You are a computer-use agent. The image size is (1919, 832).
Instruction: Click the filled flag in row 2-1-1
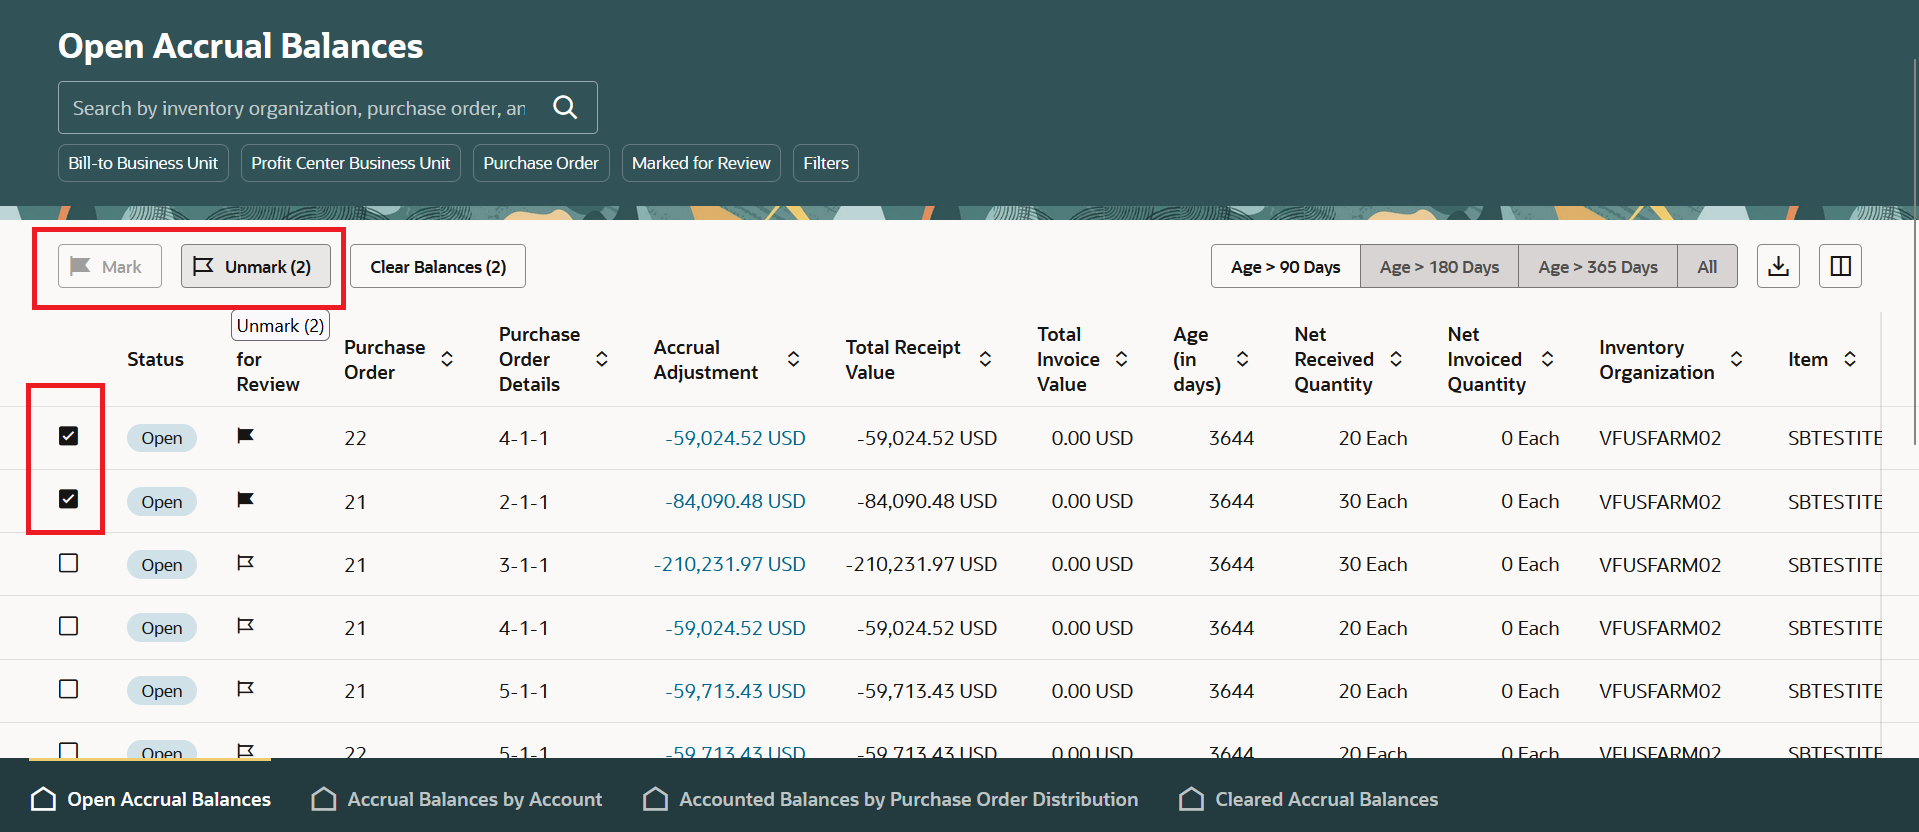[x=245, y=499]
